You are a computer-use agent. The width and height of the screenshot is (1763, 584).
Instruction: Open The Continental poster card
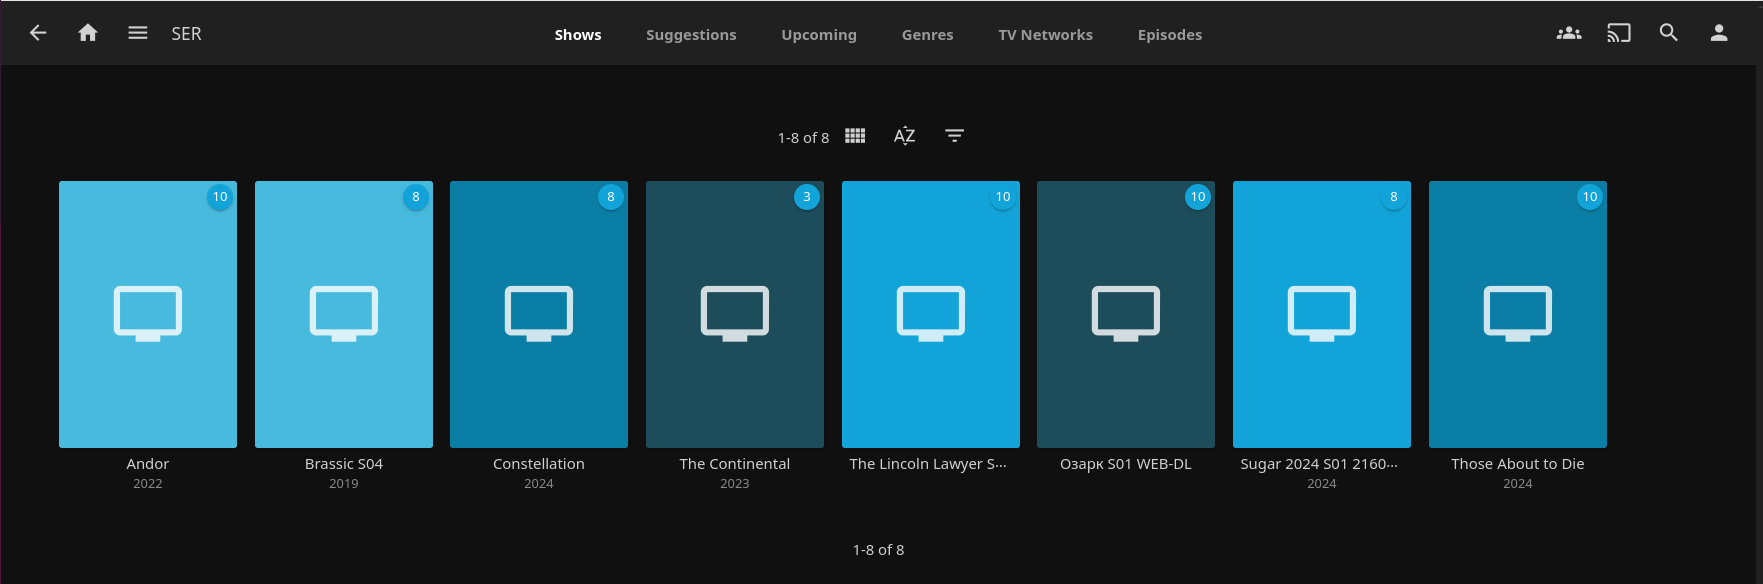tap(735, 314)
